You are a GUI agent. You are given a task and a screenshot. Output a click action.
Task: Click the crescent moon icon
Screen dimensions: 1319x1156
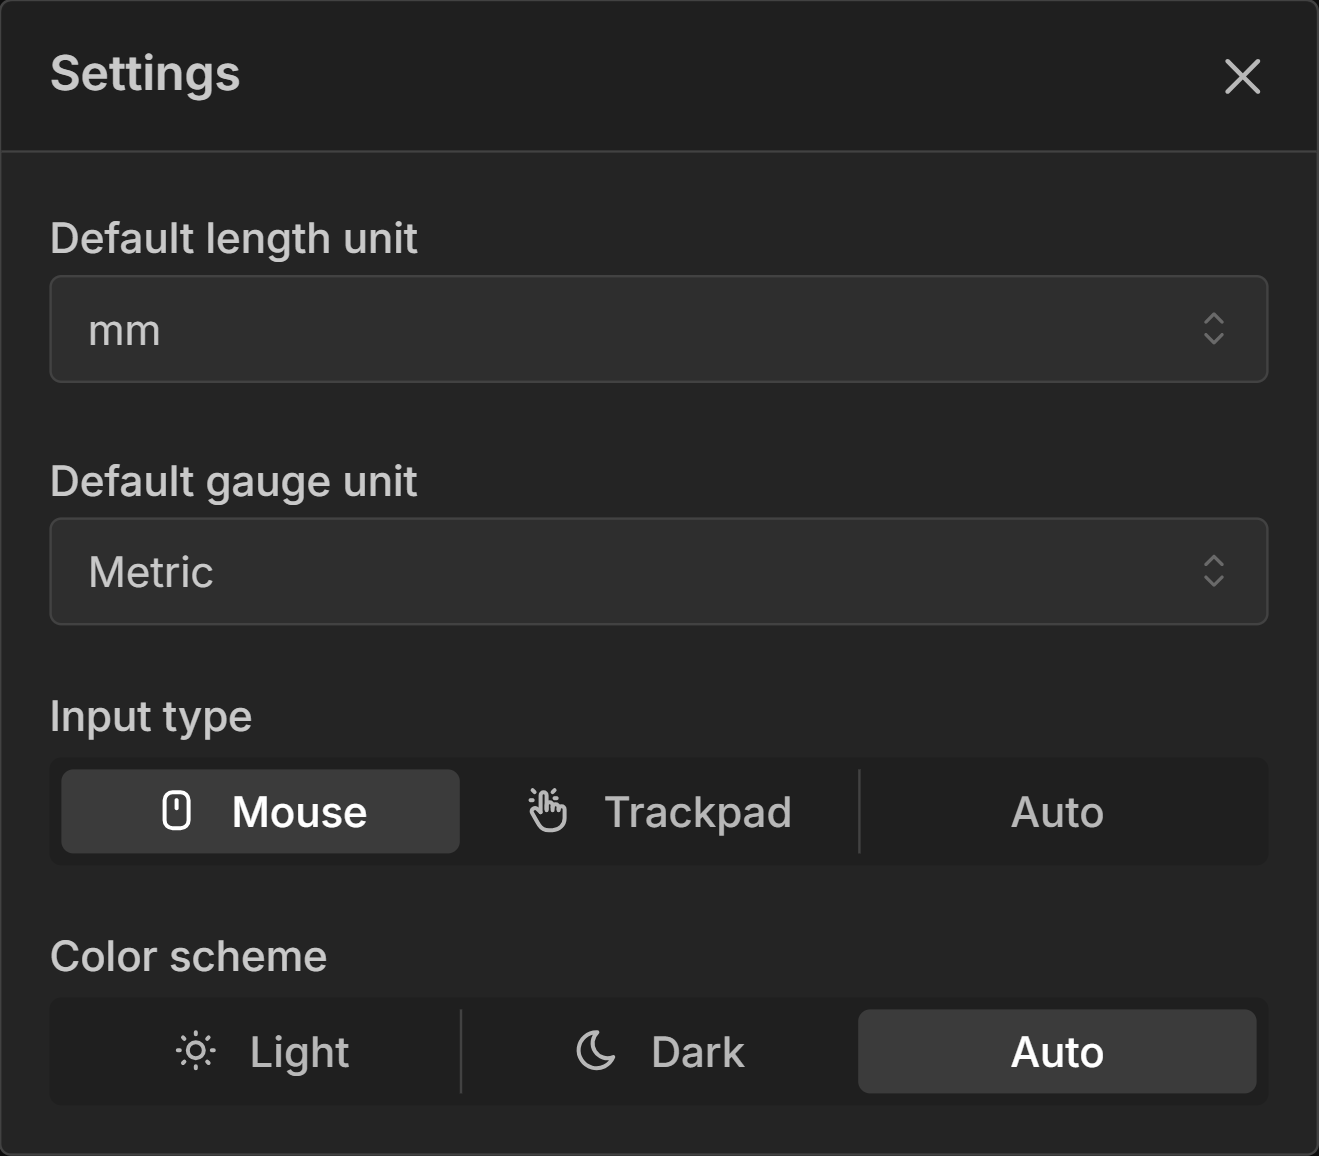[x=596, y=1051]
